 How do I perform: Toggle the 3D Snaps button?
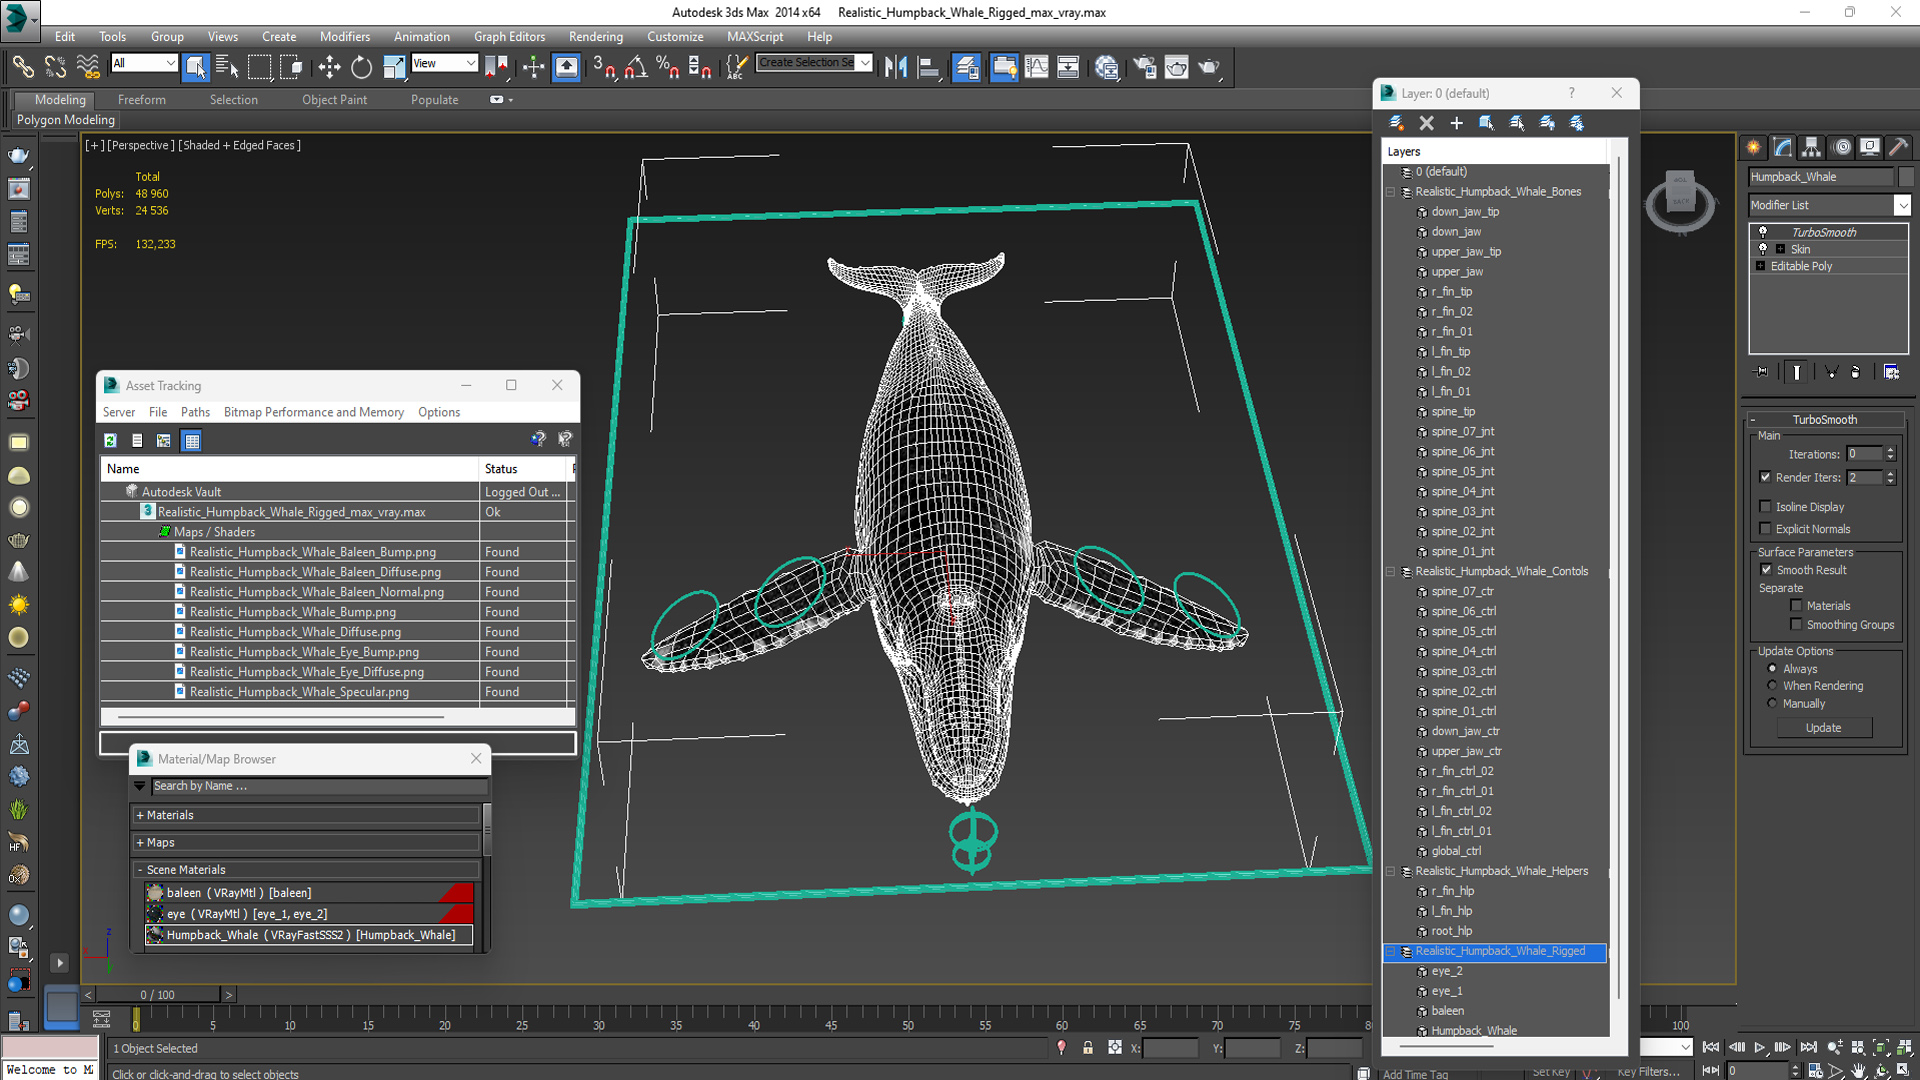(x=603, y=67)
